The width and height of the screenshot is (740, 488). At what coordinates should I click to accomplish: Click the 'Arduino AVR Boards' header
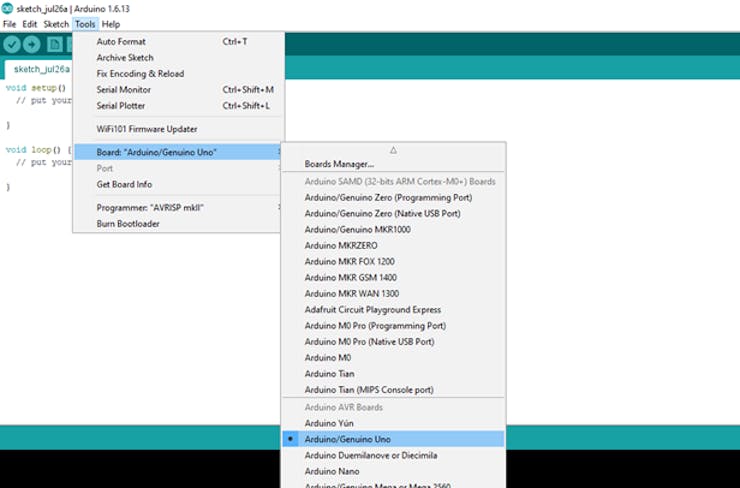click(344, 407)
